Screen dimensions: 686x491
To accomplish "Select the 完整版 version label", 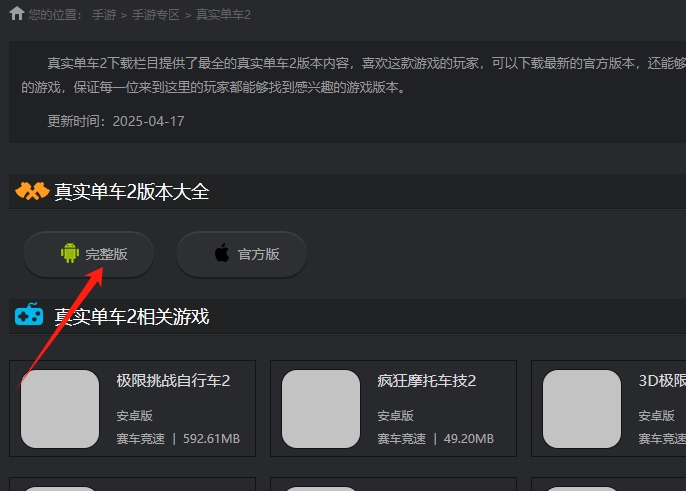I will click(106, 254).
